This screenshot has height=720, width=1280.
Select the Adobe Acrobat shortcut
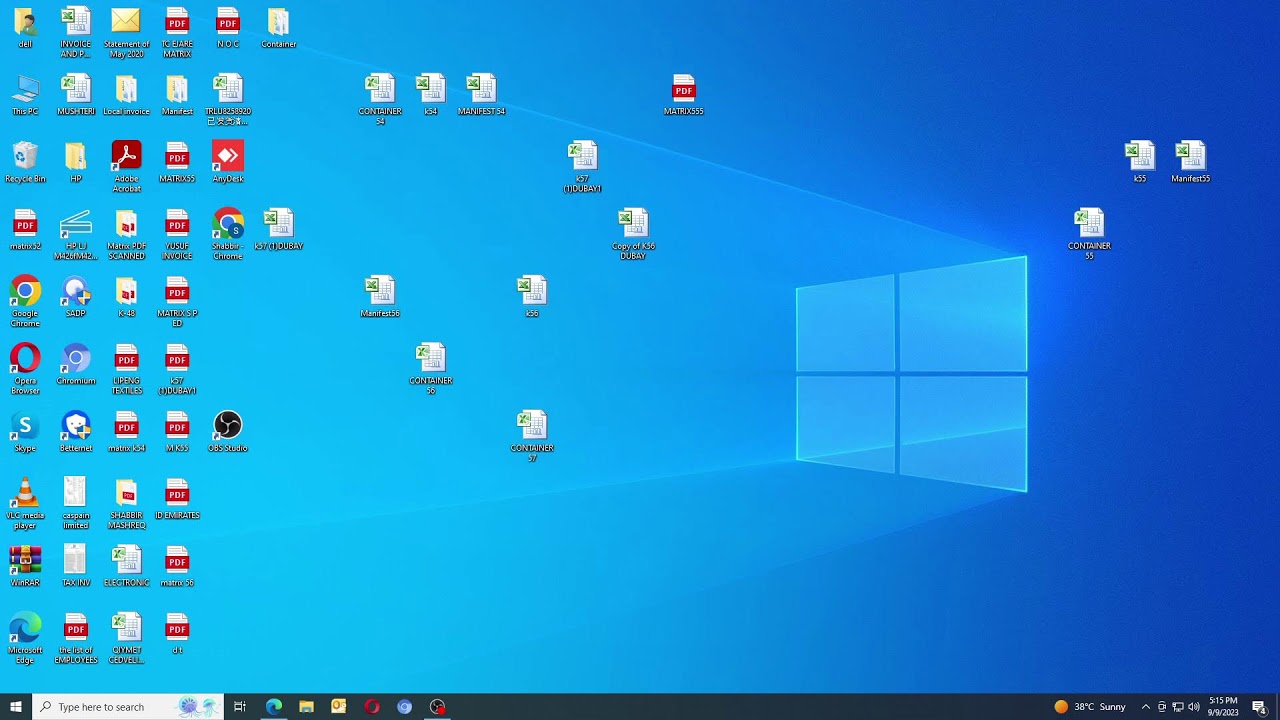[x=127, y=166]
